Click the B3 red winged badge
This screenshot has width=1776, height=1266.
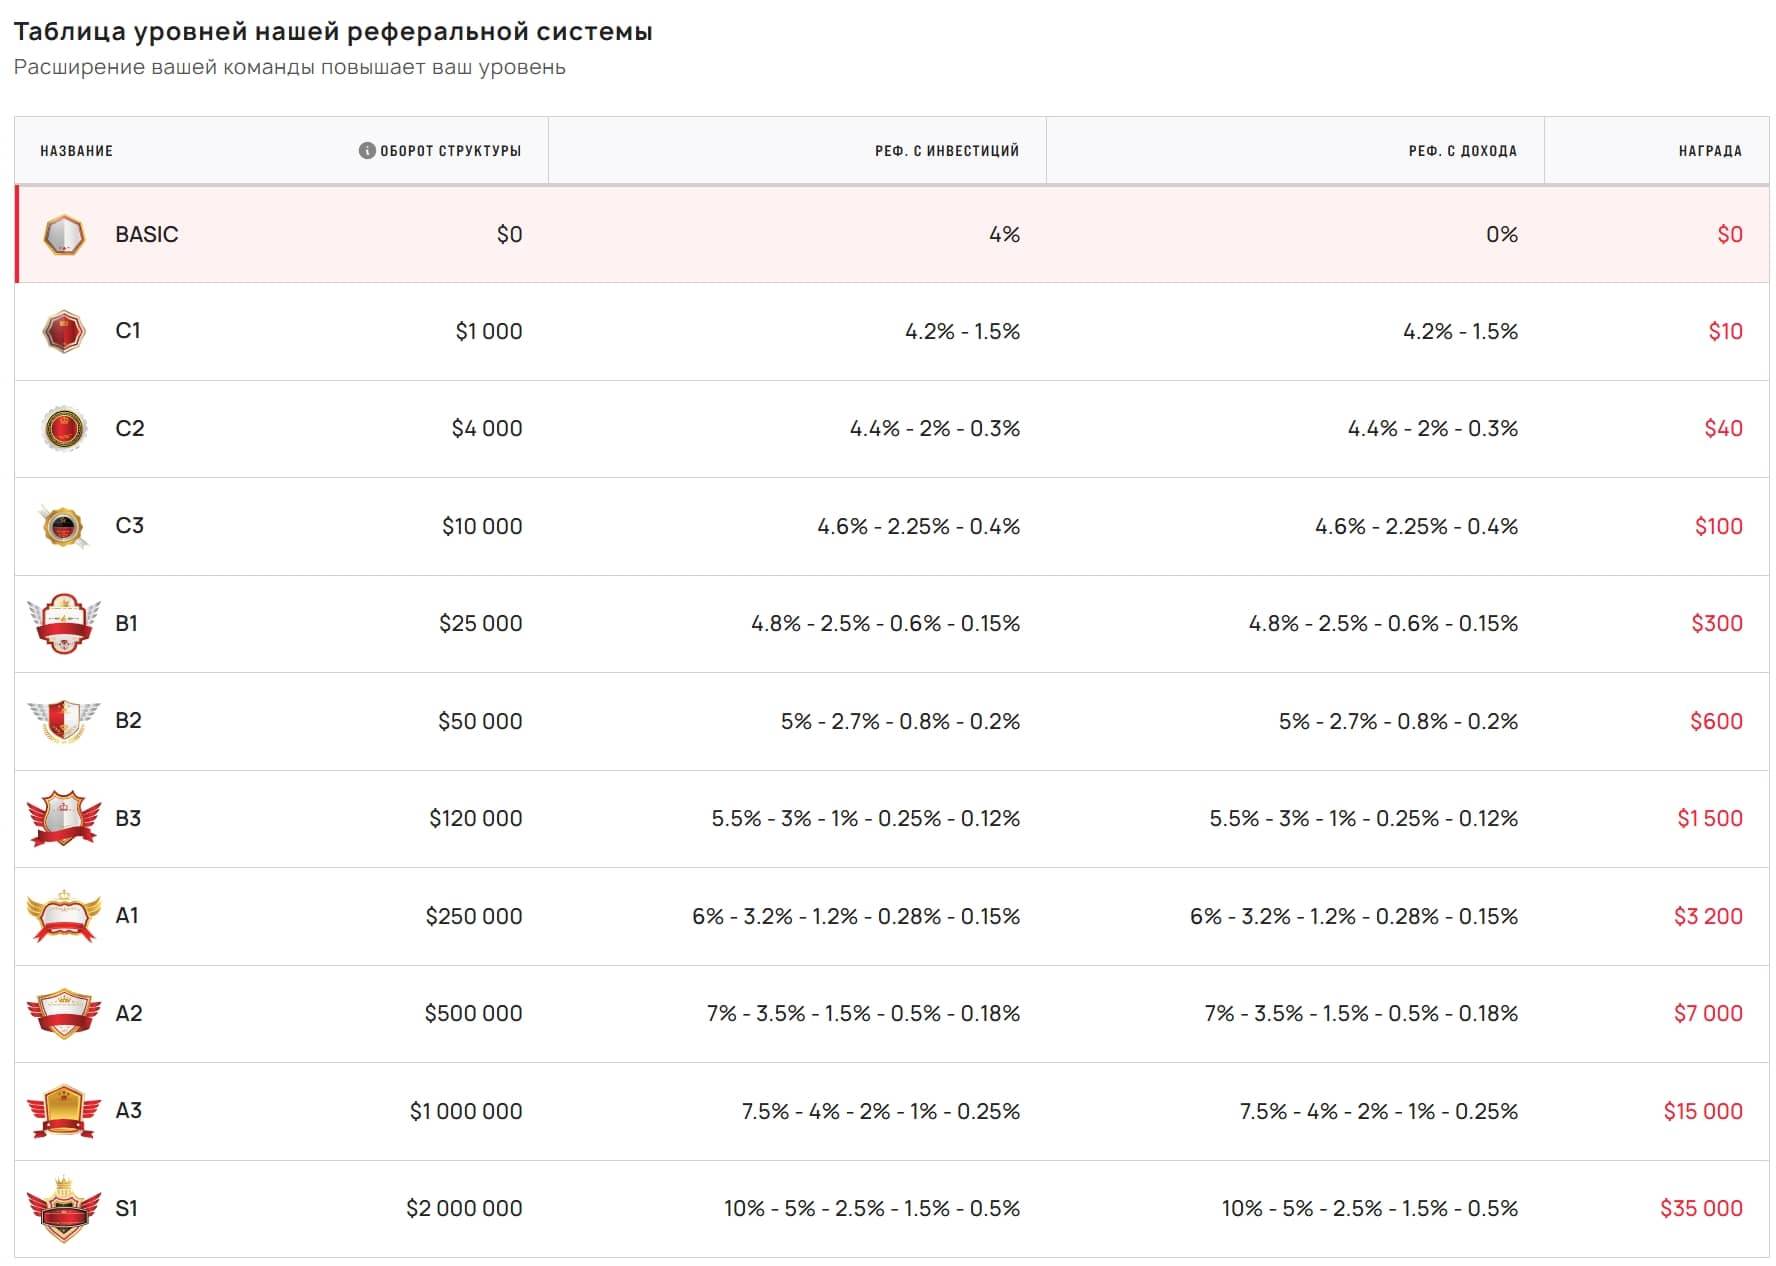tap(63, 819)
